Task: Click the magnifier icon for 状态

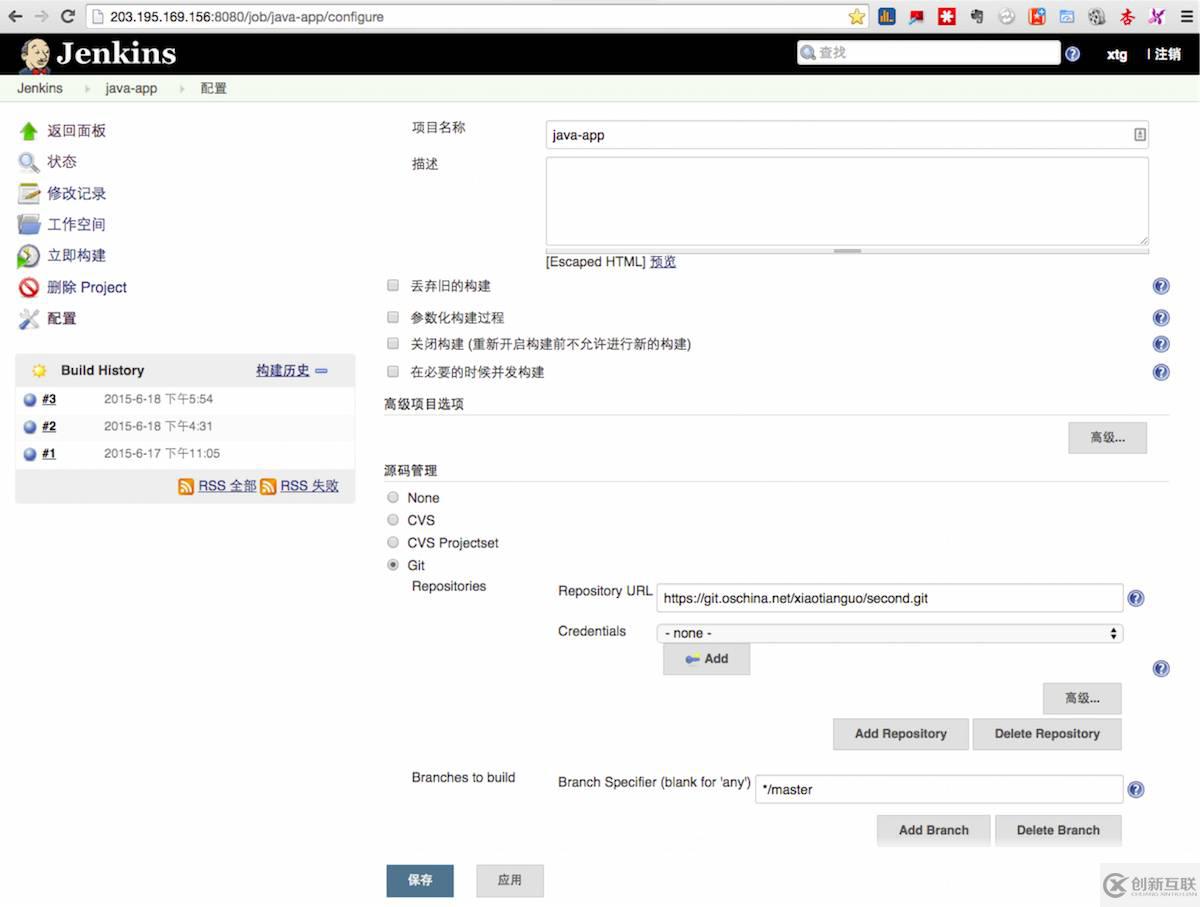Action: tap(29, 162)
